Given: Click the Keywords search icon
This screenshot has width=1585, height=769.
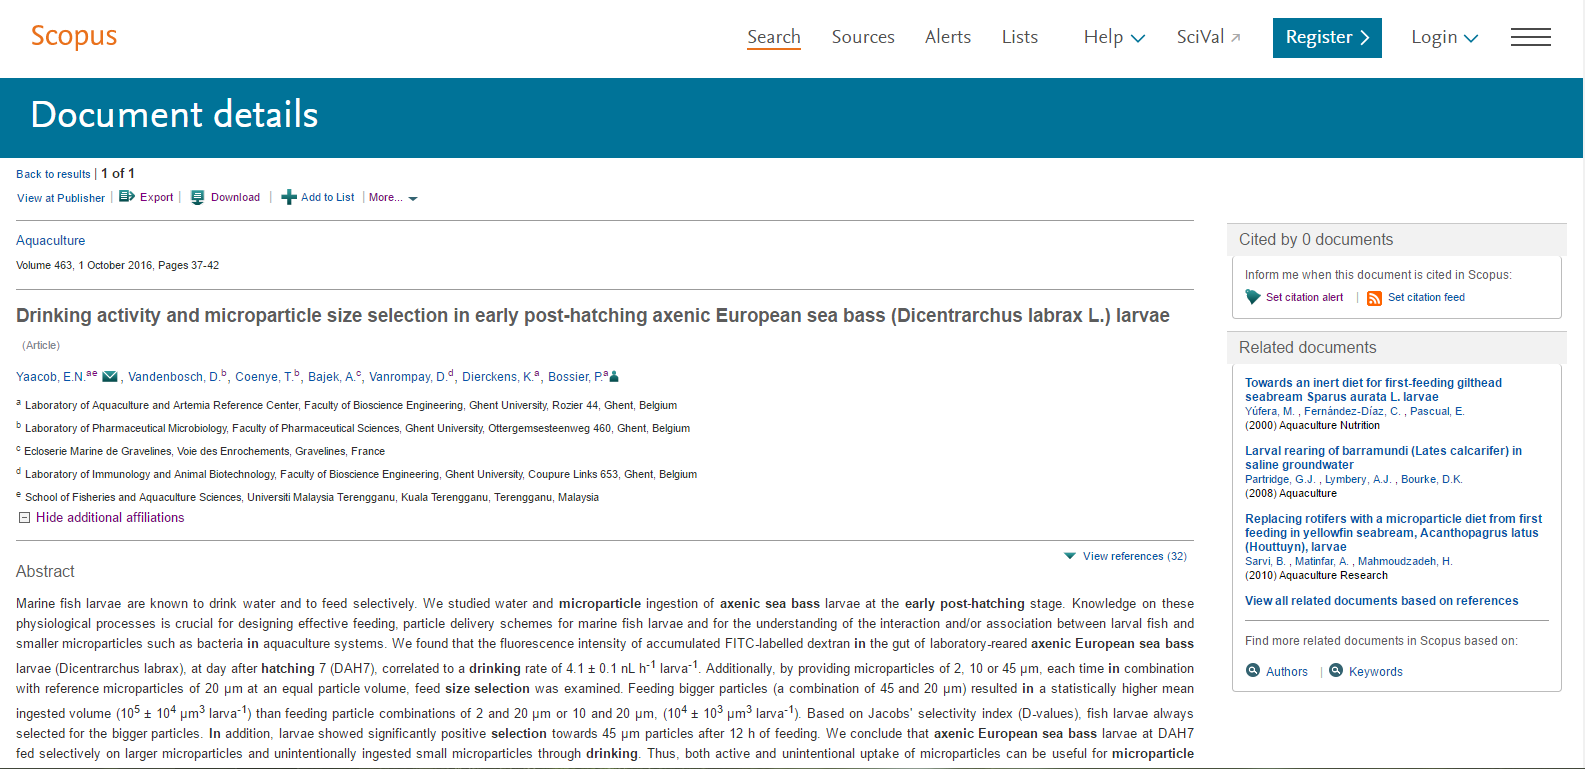Looking at the screenshot, I should (1336, 670).
